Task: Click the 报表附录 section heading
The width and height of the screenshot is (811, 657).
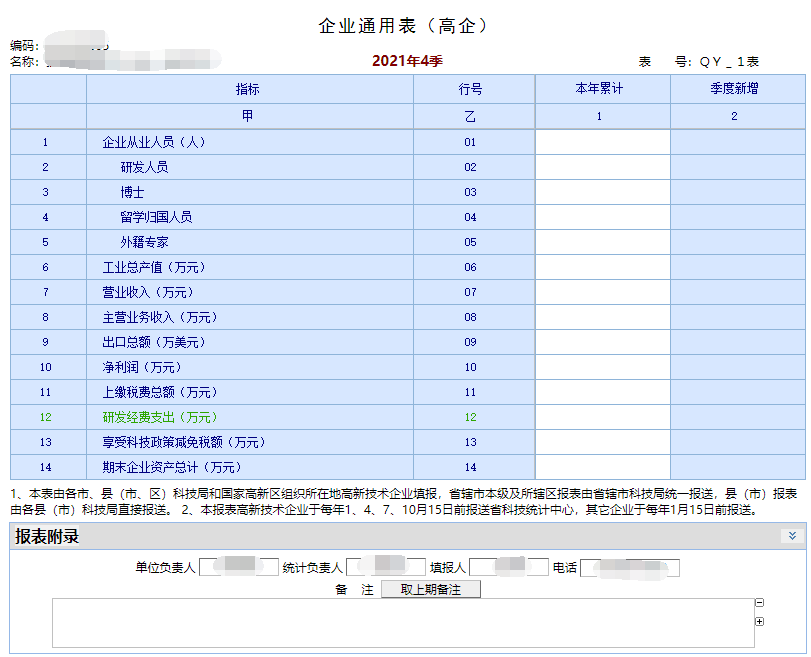Action: (47, 536)
